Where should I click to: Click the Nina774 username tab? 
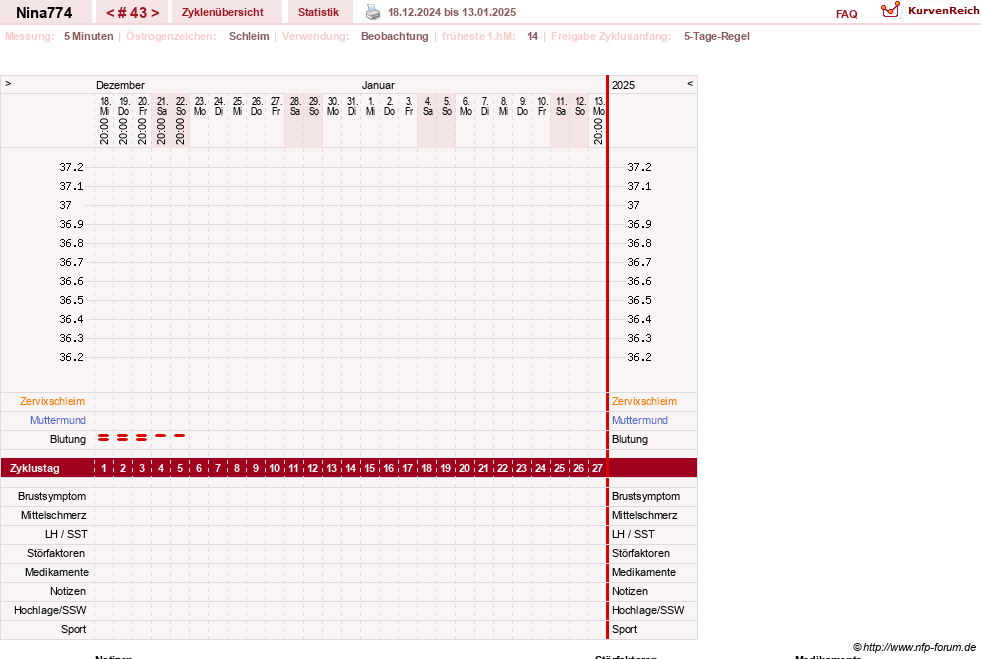pyautogui.click(x=44, y=13)
